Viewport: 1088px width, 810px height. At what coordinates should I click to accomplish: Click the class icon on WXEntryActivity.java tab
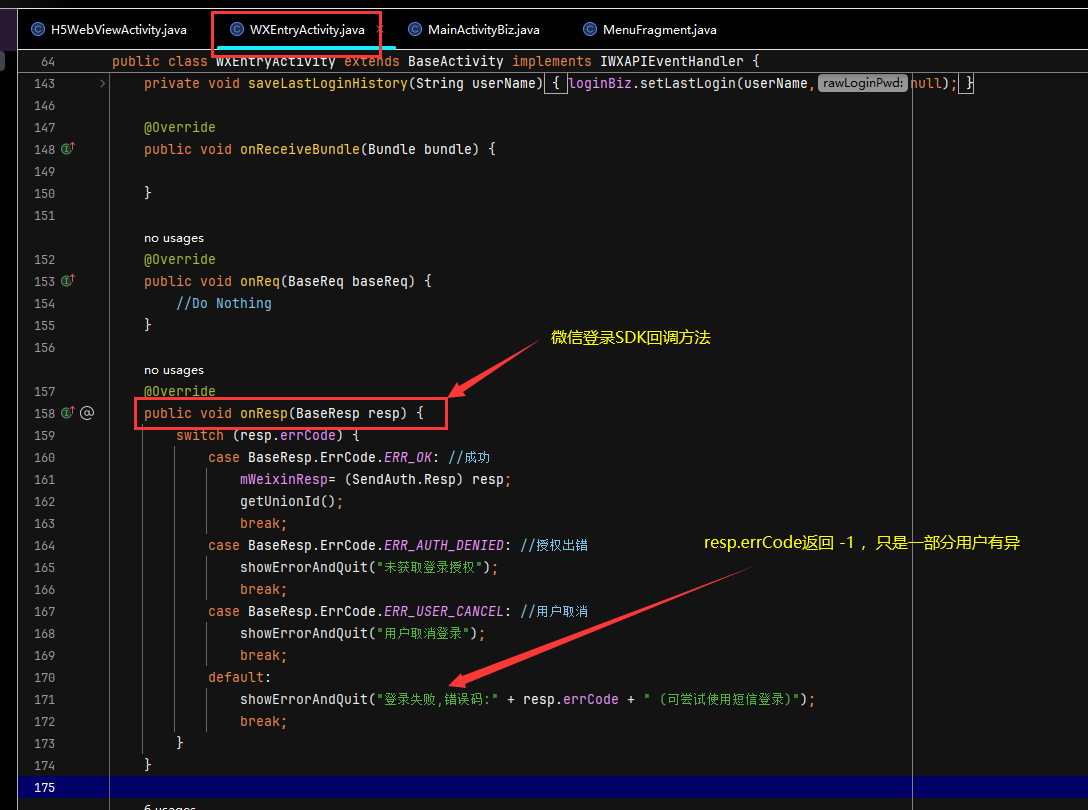237,29
